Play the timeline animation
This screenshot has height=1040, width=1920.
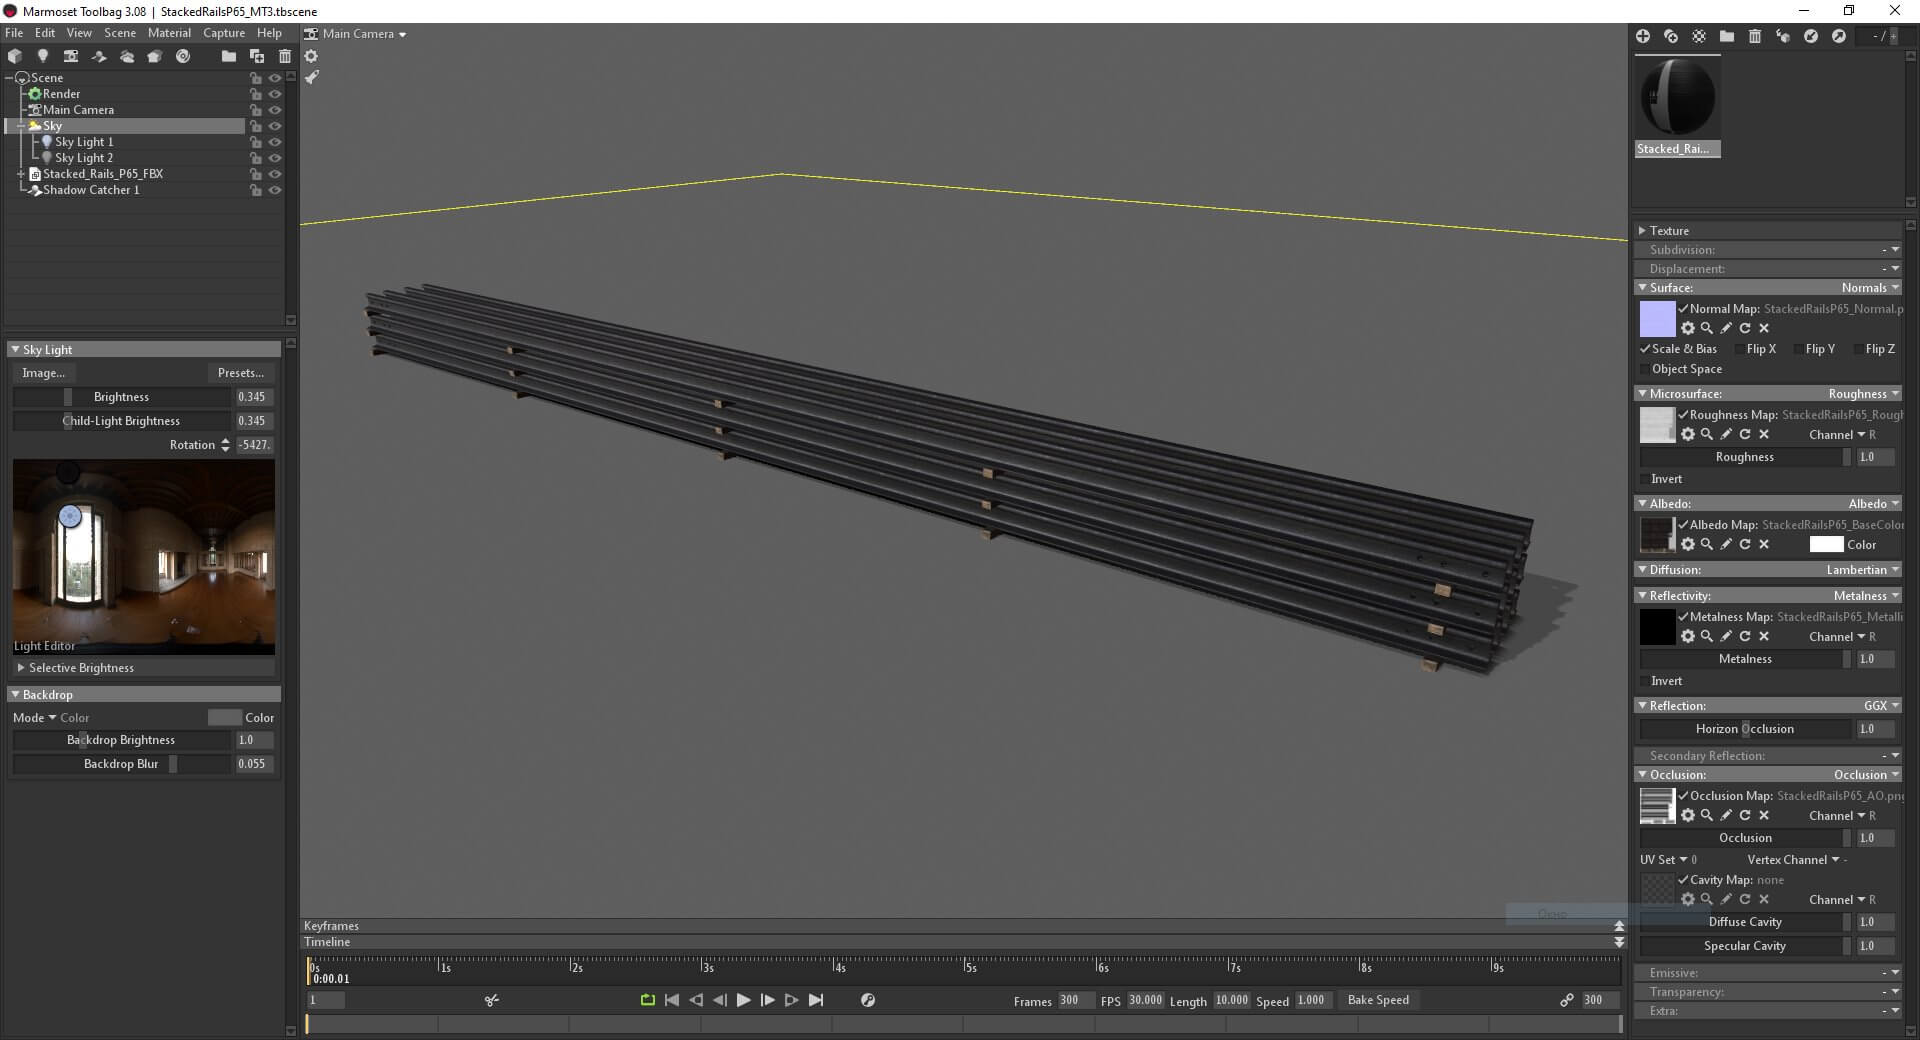tap(743, 1000)
